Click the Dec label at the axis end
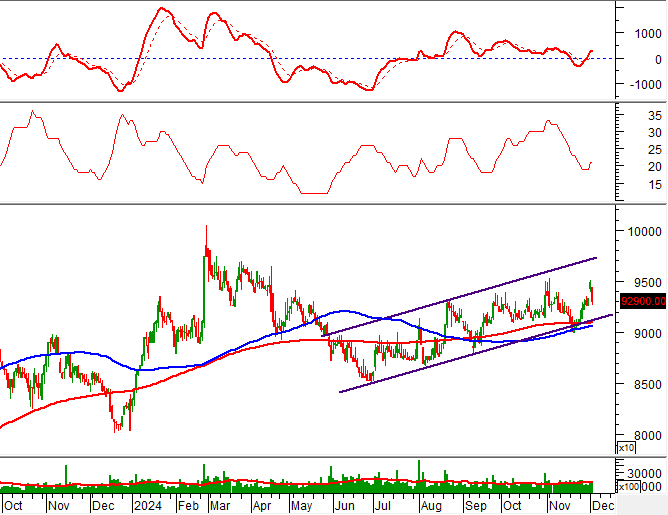Viewport: 668px width, 515px height. pyautogui.click(x=604, y=507)
